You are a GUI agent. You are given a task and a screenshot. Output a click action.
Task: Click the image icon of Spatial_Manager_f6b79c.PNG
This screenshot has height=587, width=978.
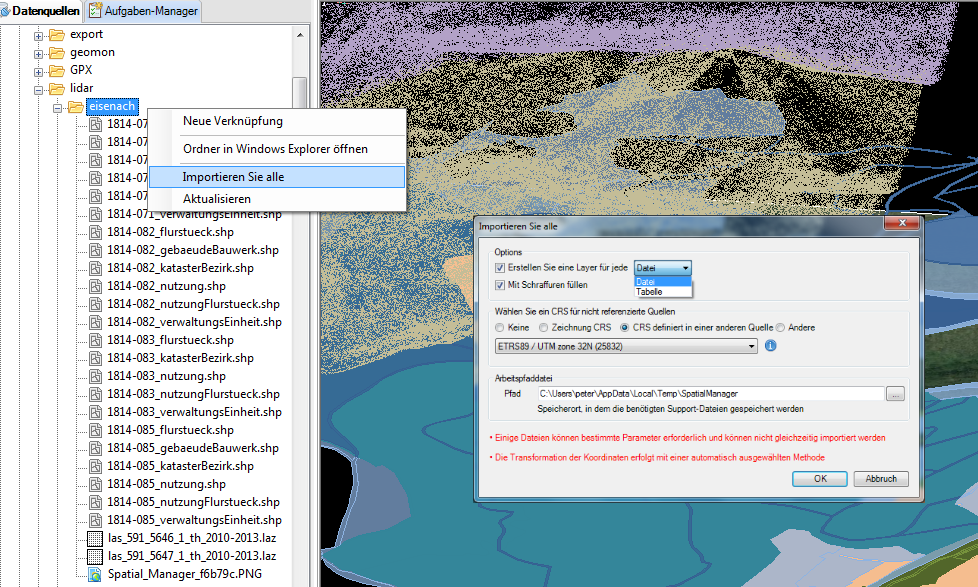[x=95, y=574]
